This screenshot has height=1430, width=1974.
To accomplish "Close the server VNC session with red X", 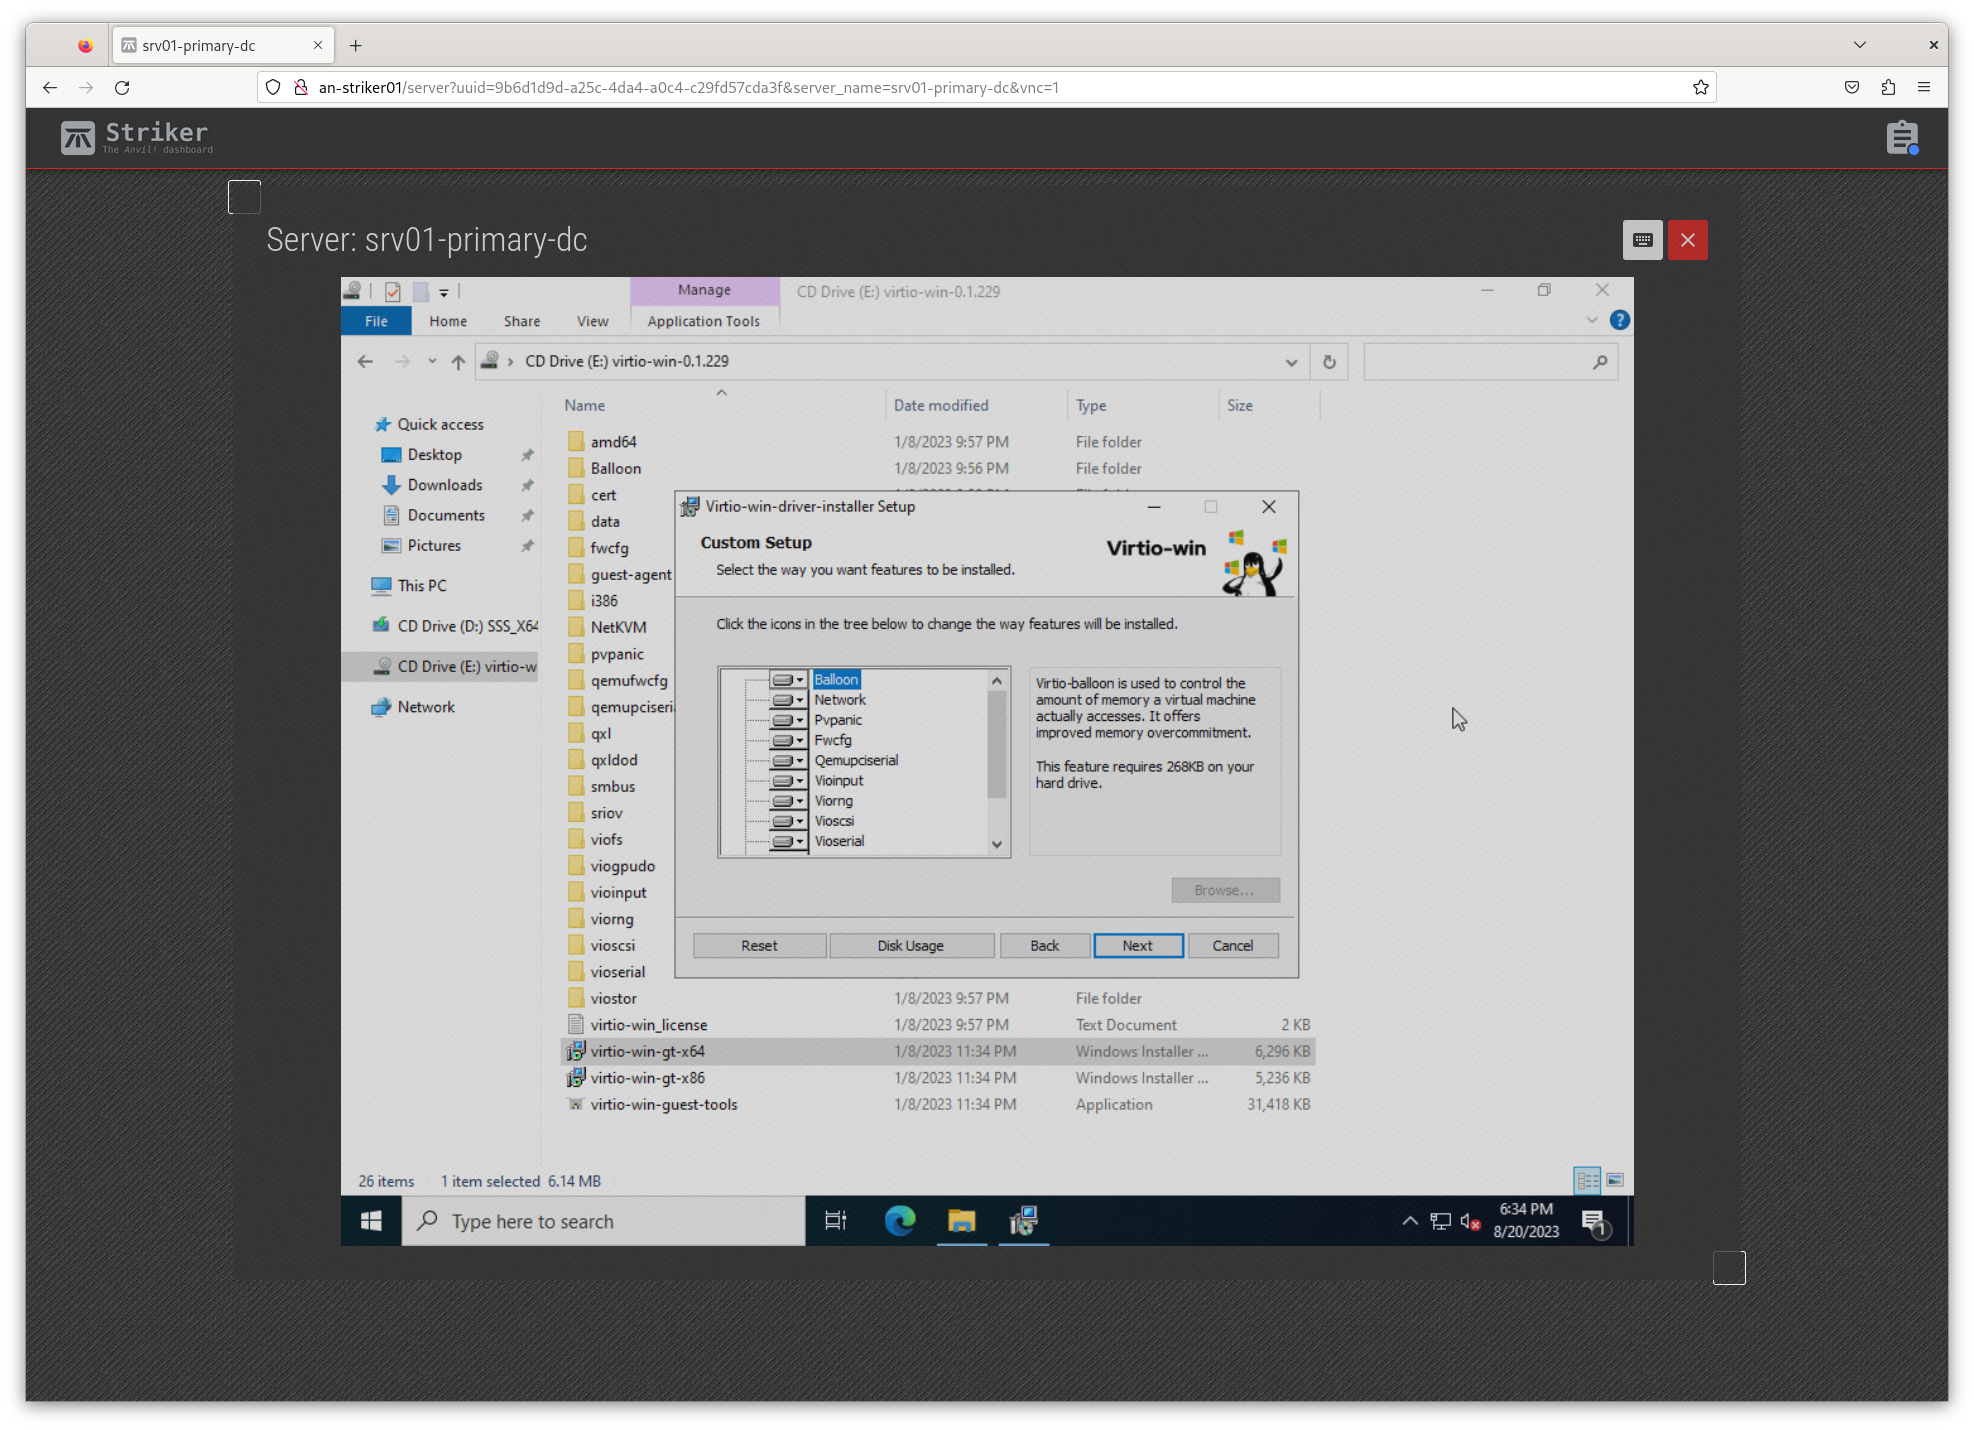I will coord(1688,240).
